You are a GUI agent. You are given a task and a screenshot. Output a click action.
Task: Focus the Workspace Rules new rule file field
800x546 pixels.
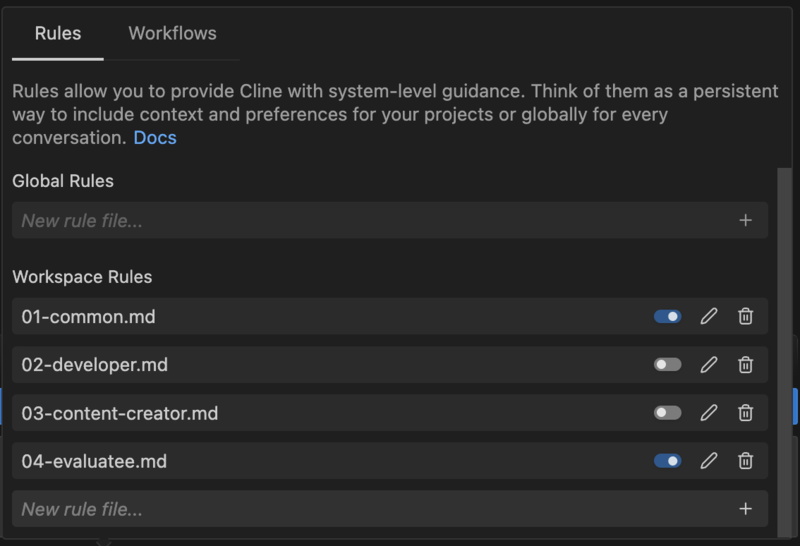372,509
